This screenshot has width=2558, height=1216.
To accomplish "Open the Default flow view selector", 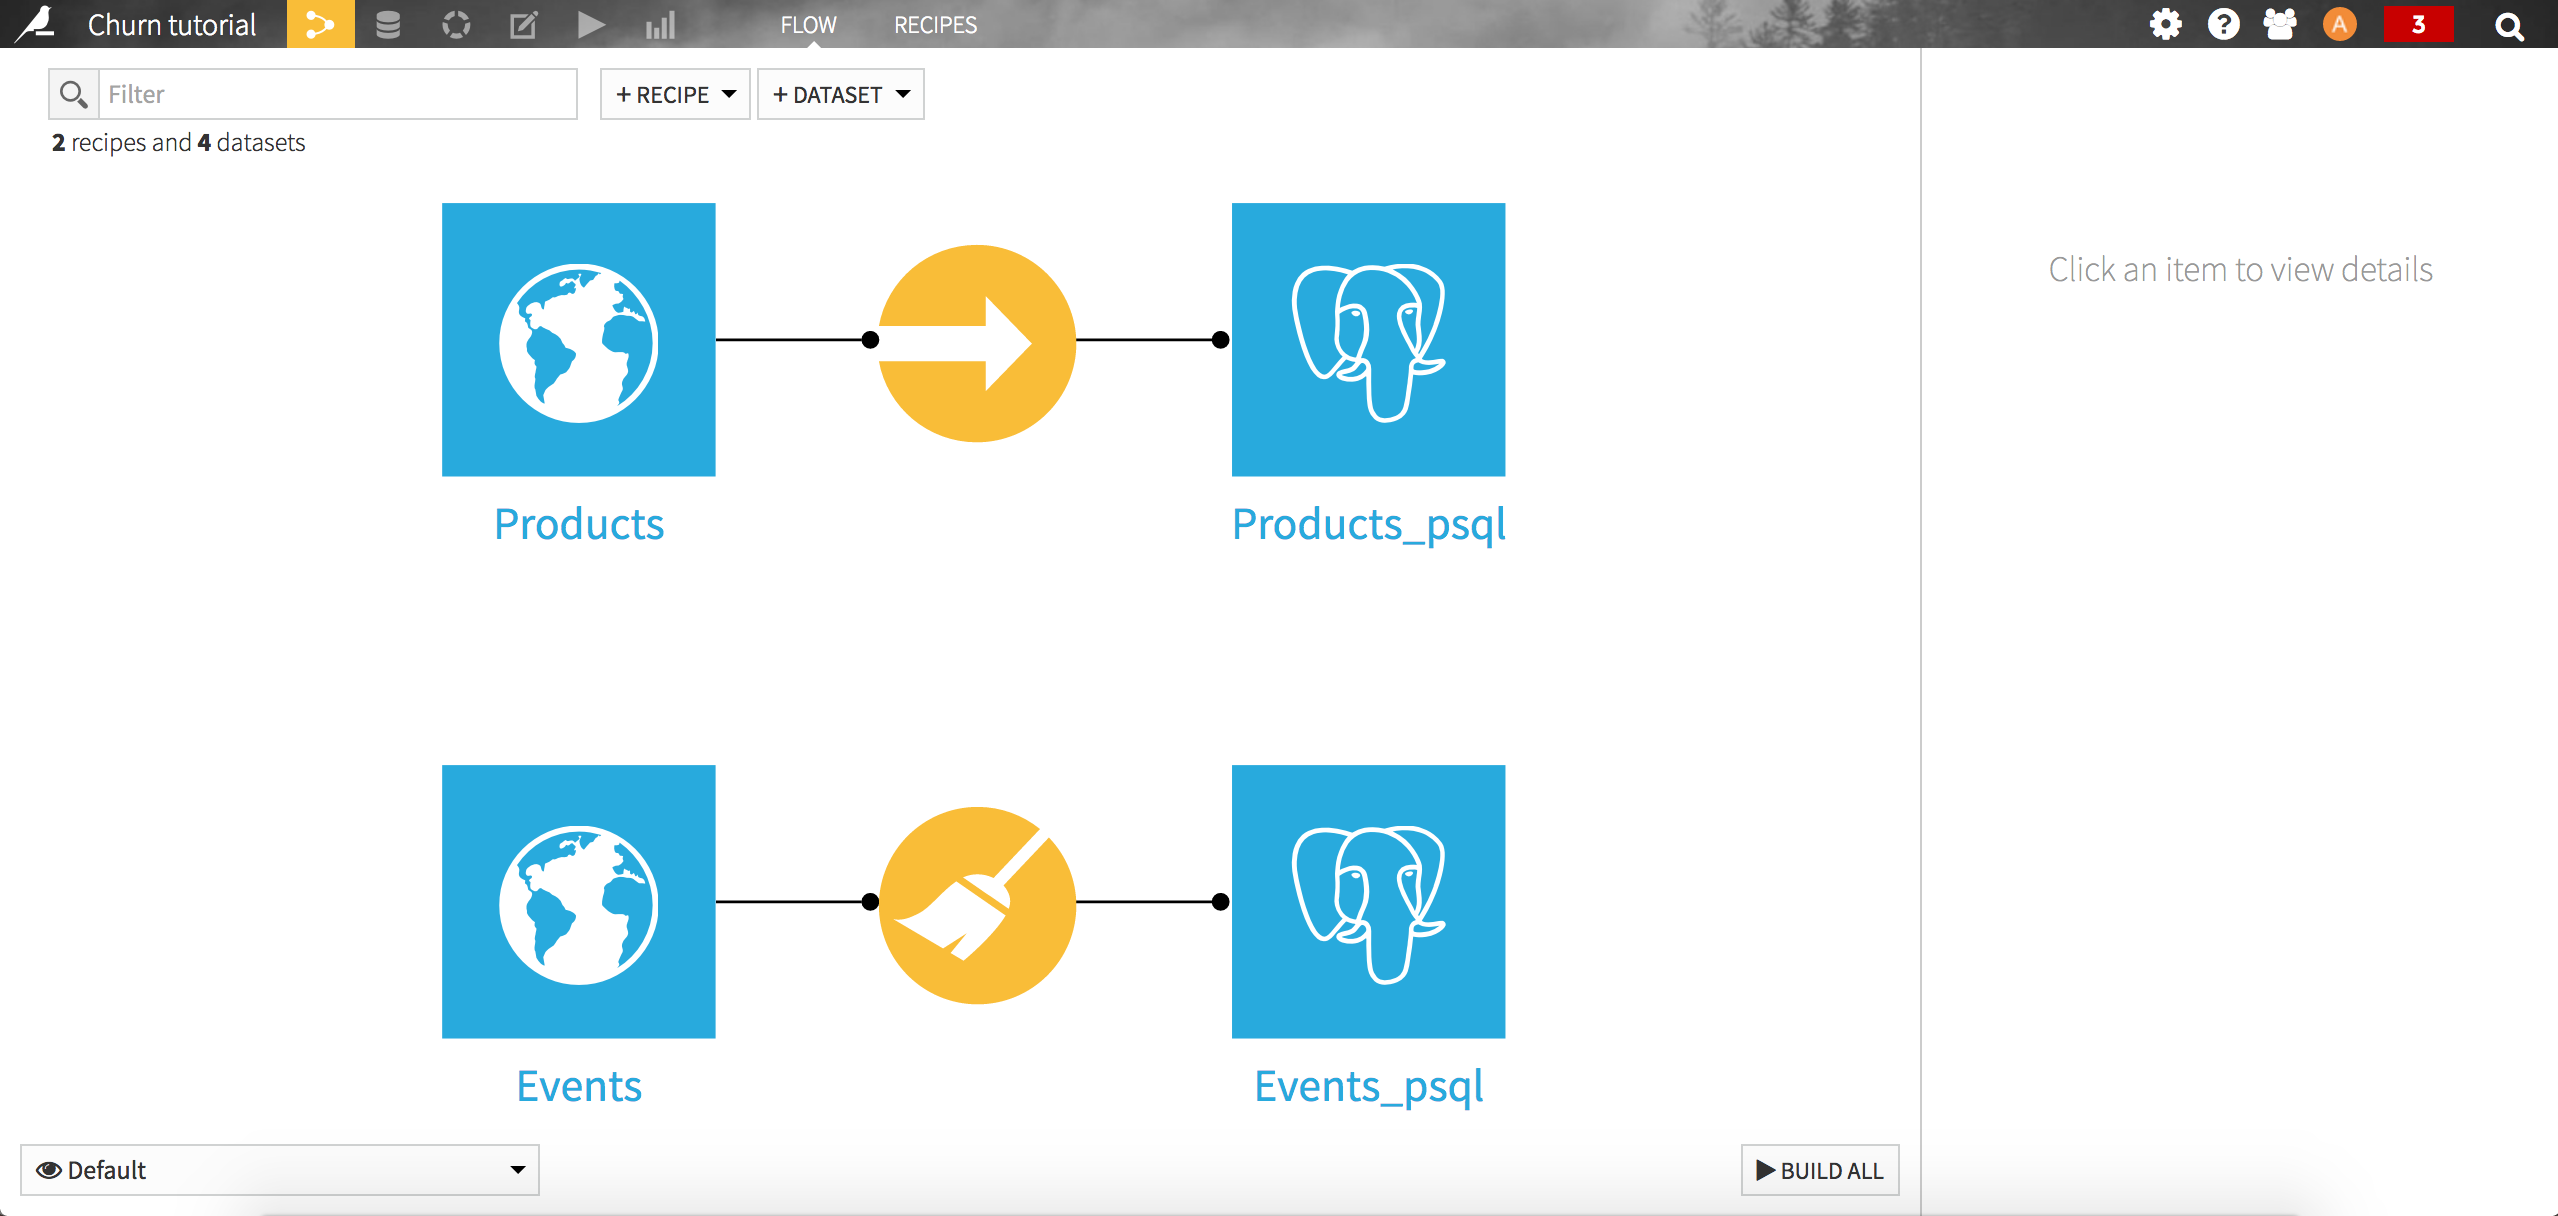I will coord(279,1170).
